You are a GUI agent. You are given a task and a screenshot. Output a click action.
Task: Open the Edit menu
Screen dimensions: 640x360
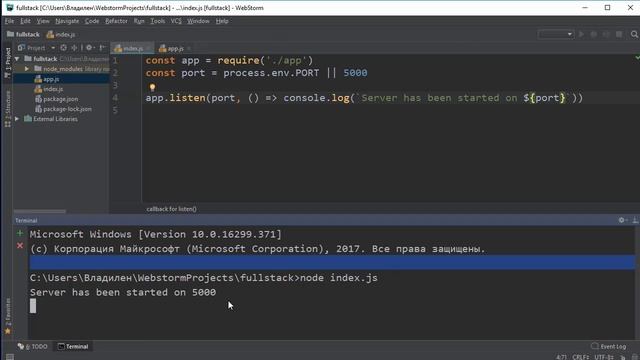pyautogui.click(x=25, y=21)
